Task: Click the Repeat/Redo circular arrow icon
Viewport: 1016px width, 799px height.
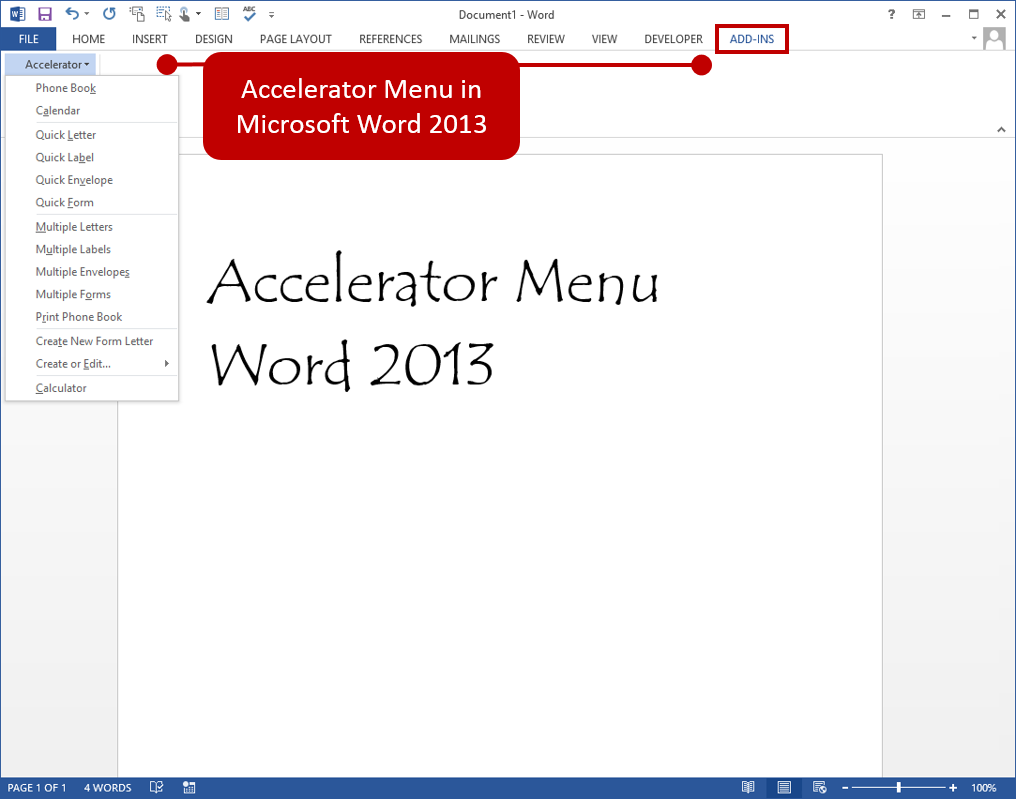Action: point(110,14)
